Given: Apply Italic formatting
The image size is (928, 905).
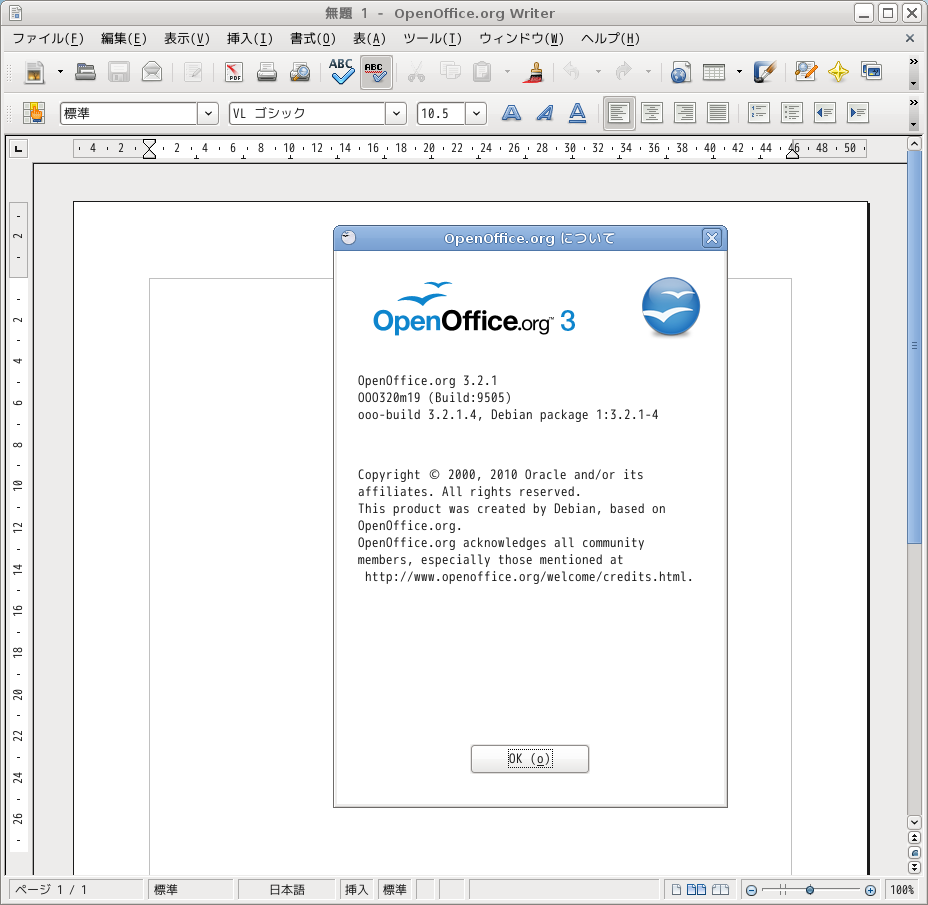Looking at the screenshot, I should click(544, 113).
